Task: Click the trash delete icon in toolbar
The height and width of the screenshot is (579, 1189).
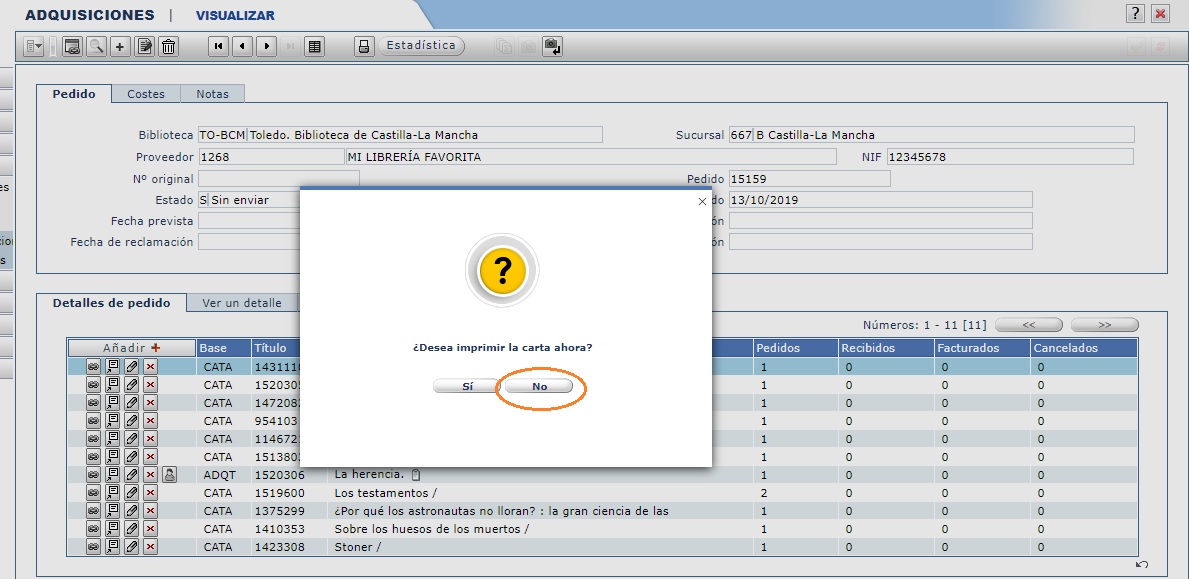Action: click(x=169, y=46)
